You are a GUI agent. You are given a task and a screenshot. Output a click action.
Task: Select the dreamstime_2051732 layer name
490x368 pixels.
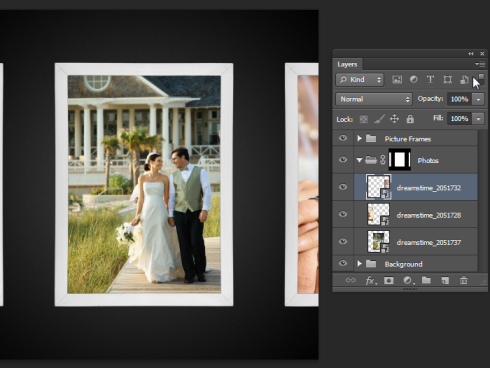tap(429, 188)
